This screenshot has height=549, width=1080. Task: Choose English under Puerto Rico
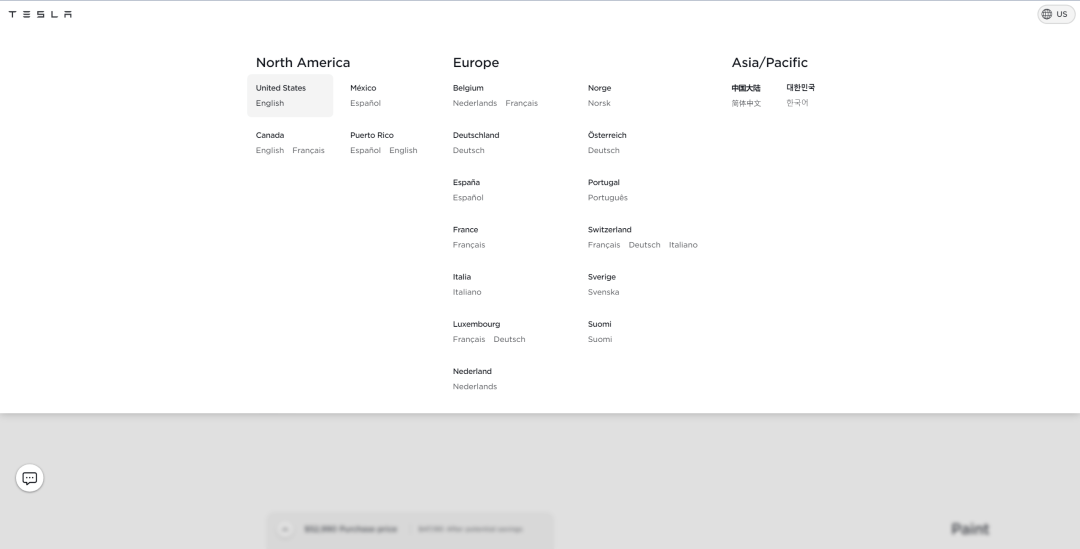pyautogui.click(x=403, y=150)
